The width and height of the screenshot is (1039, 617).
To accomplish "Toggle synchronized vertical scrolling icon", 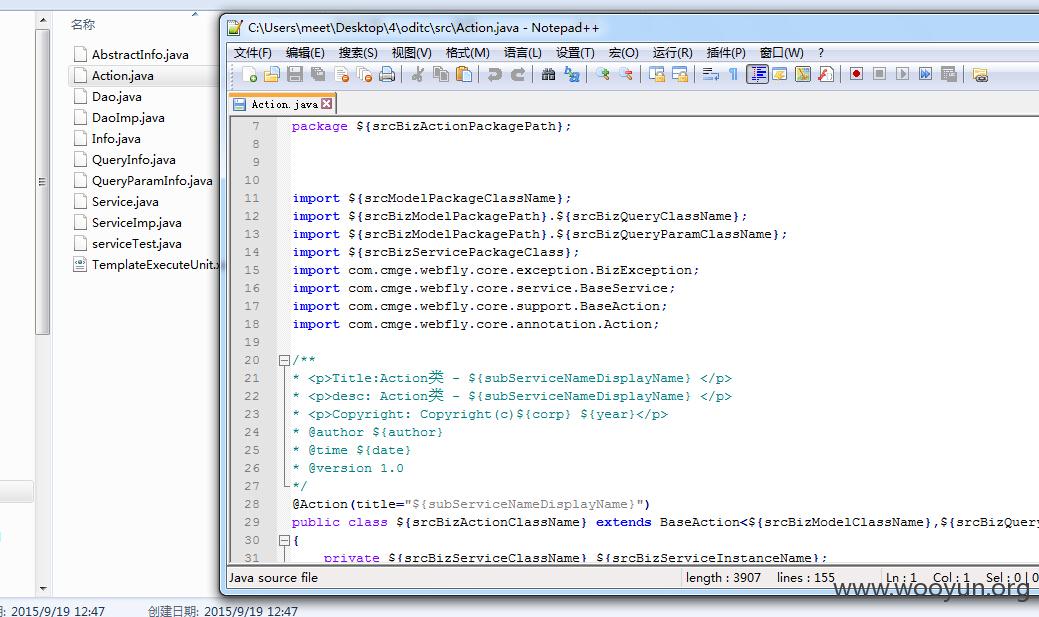I will pos(657,74).
